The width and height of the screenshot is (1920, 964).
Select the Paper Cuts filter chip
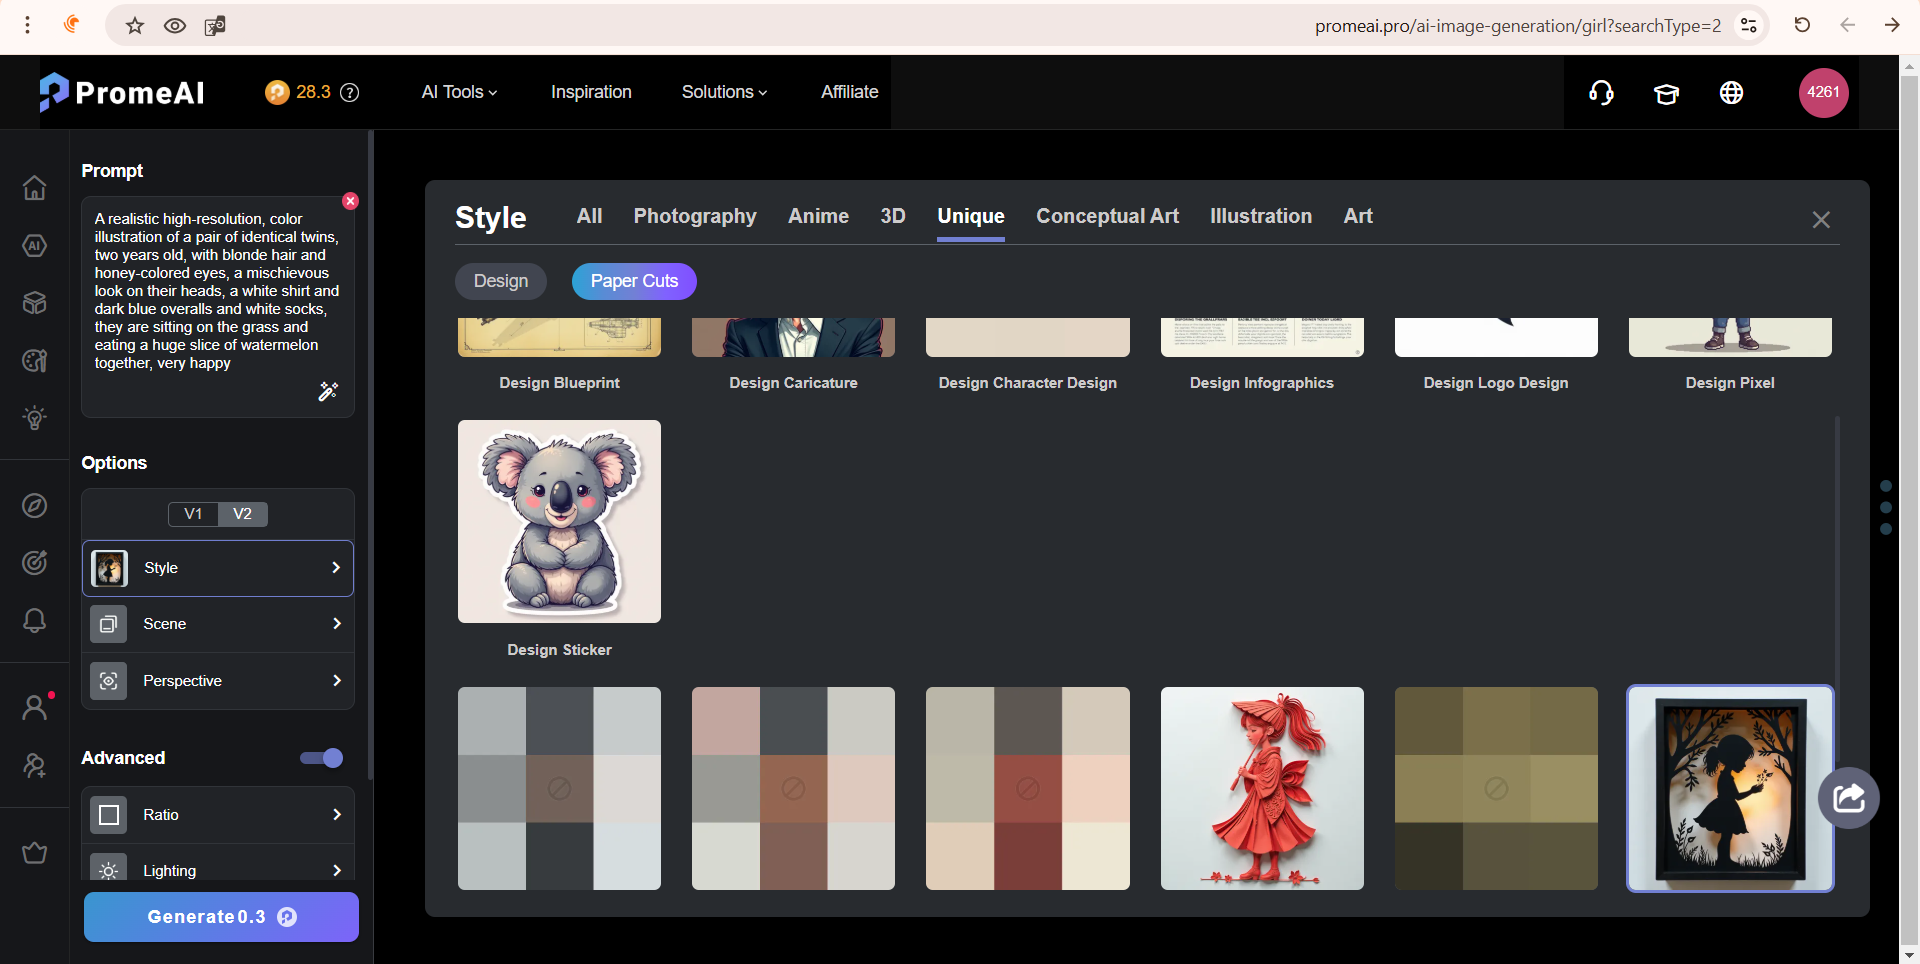click(x=634, y=281)
